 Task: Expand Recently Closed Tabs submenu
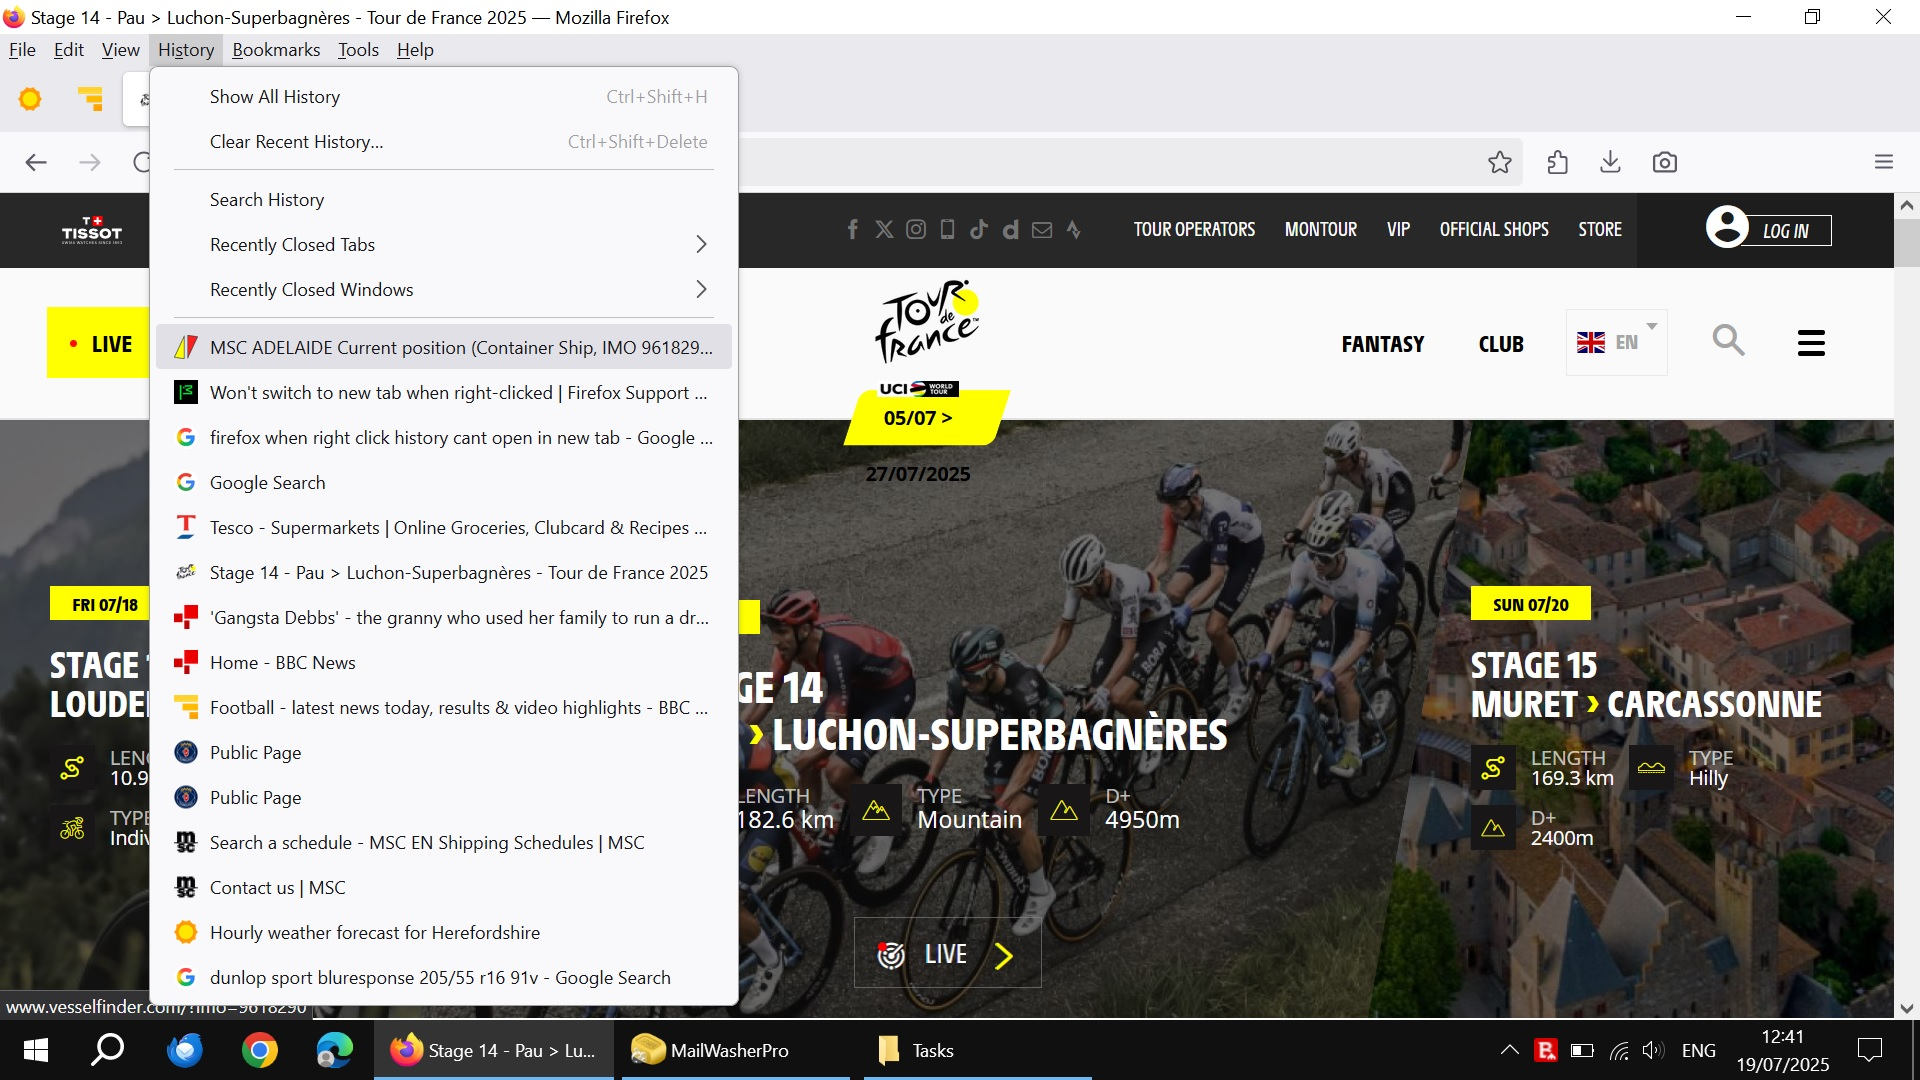click(444, 245)
